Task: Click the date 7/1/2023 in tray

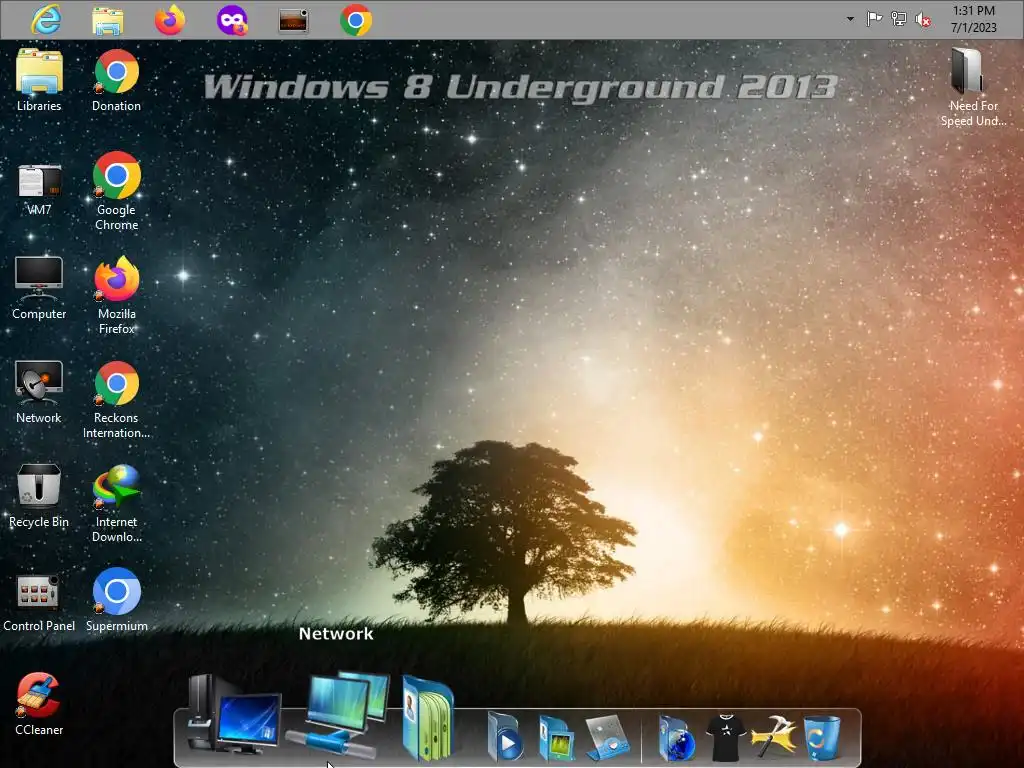Action: (974, 27)
